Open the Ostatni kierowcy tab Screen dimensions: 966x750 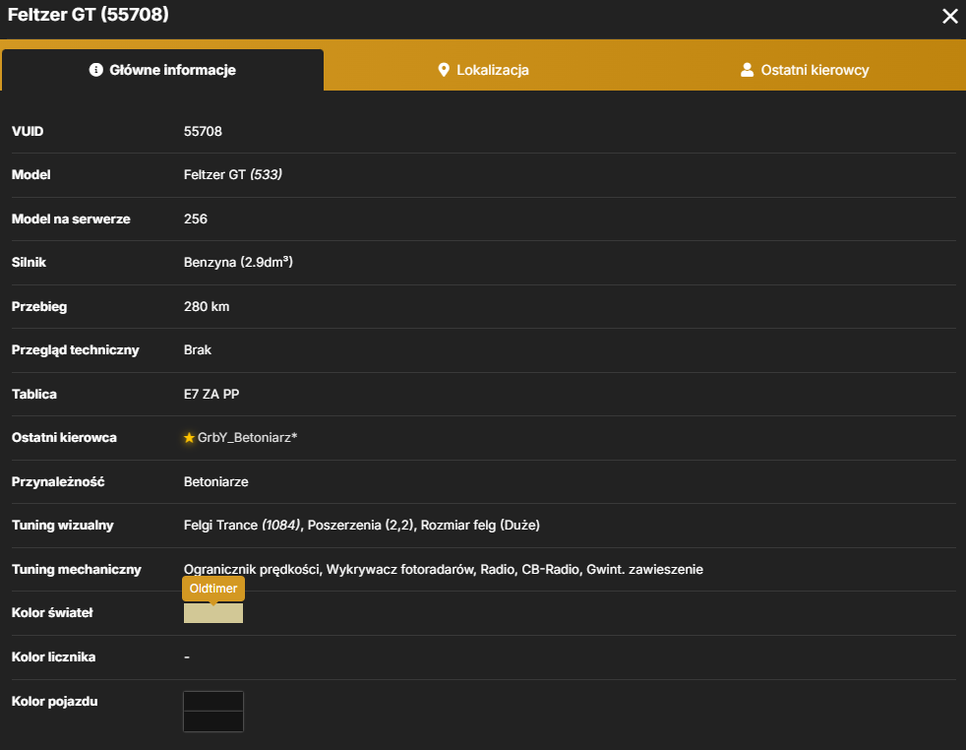point(805,70)
